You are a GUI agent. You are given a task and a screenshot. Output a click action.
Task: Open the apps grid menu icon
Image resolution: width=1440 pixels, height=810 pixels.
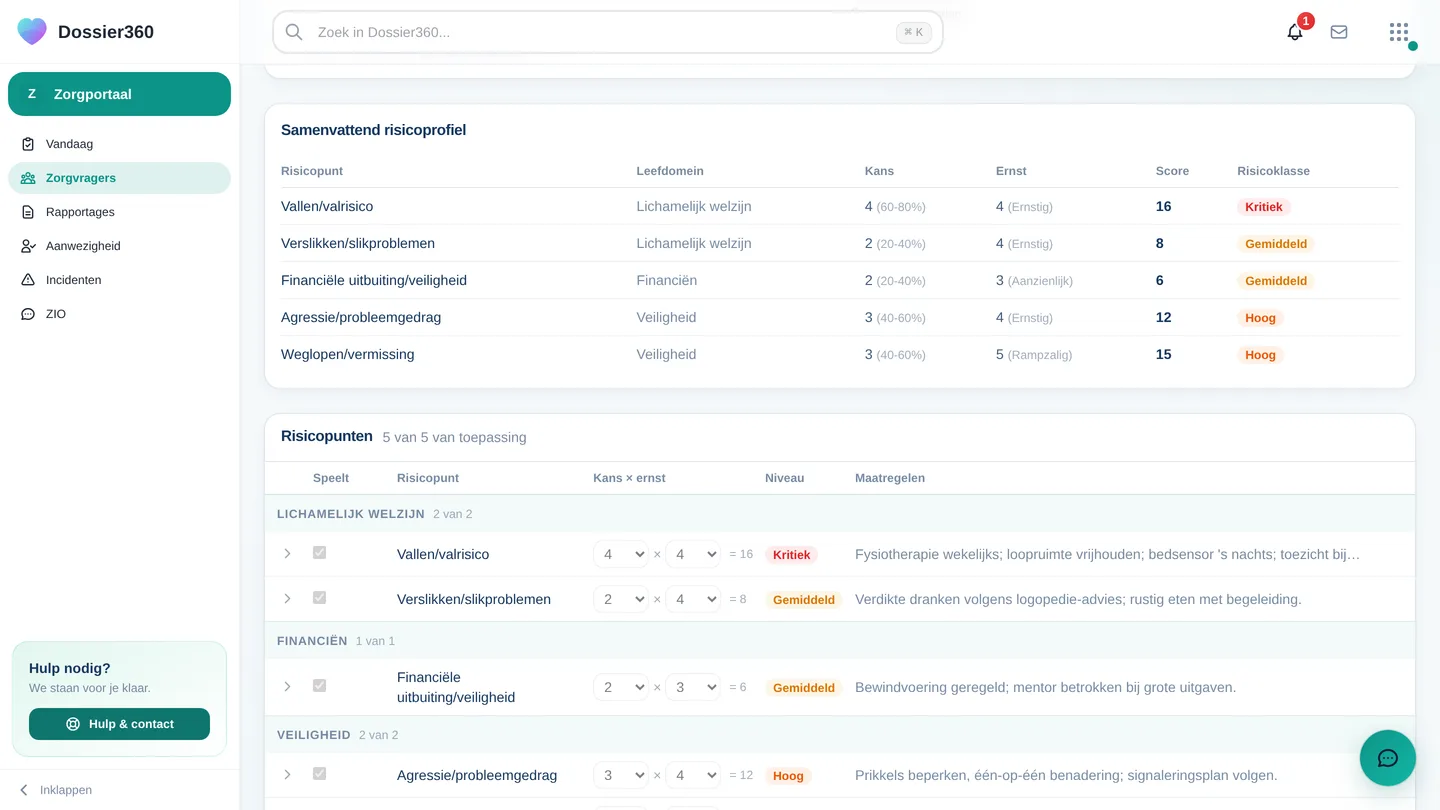pos(1398,32)
